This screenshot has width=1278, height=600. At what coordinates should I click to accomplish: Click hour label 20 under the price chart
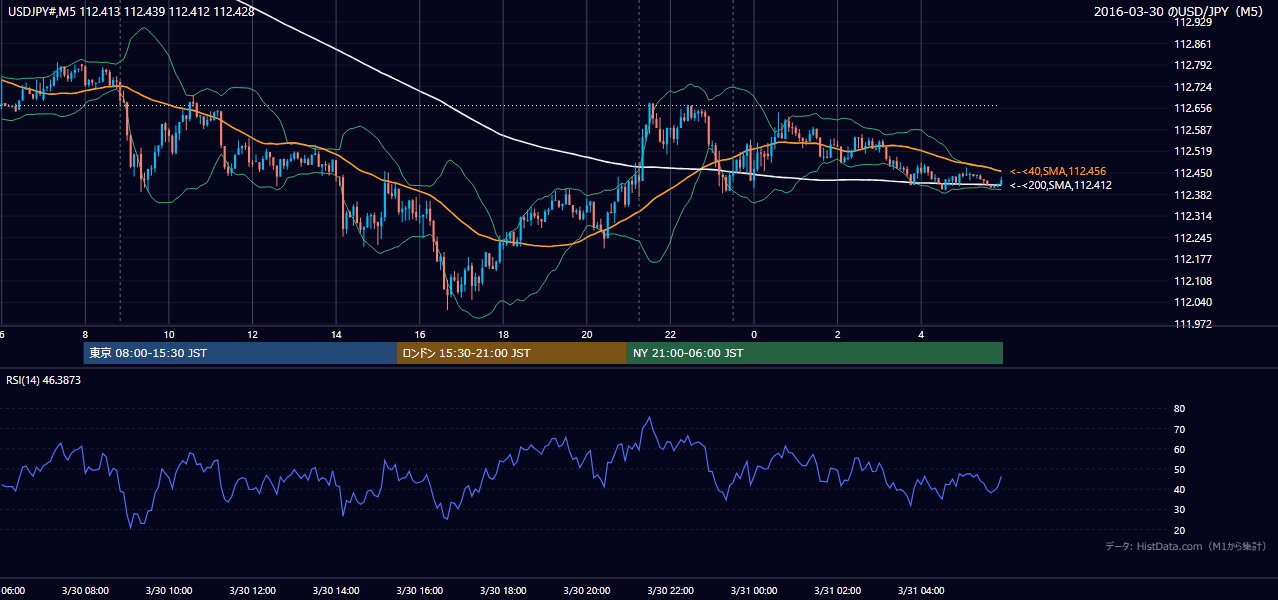587,334
